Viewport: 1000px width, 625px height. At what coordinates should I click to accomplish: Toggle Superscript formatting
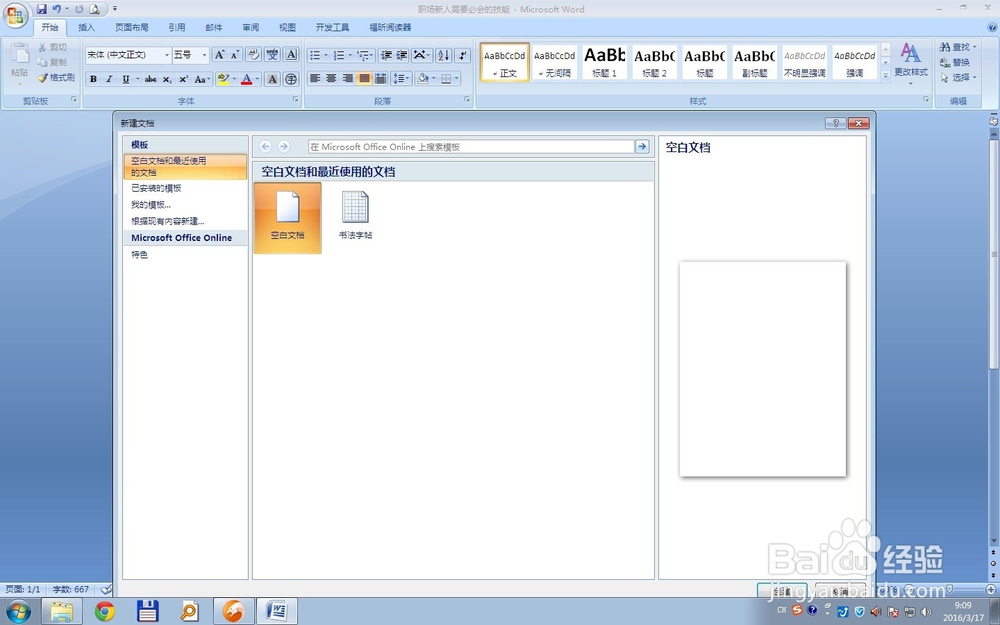click(183, 79)
